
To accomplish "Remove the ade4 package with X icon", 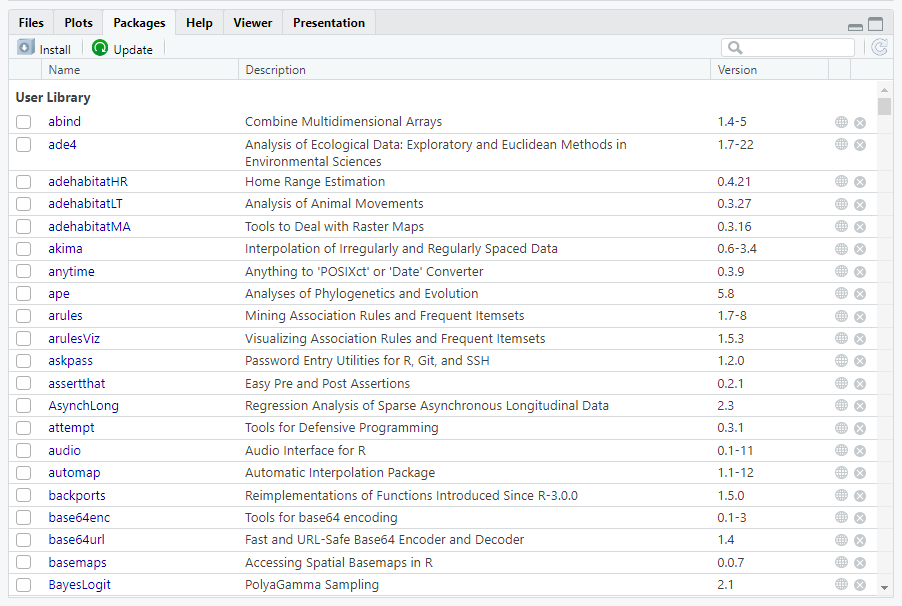I will (860, 145).
